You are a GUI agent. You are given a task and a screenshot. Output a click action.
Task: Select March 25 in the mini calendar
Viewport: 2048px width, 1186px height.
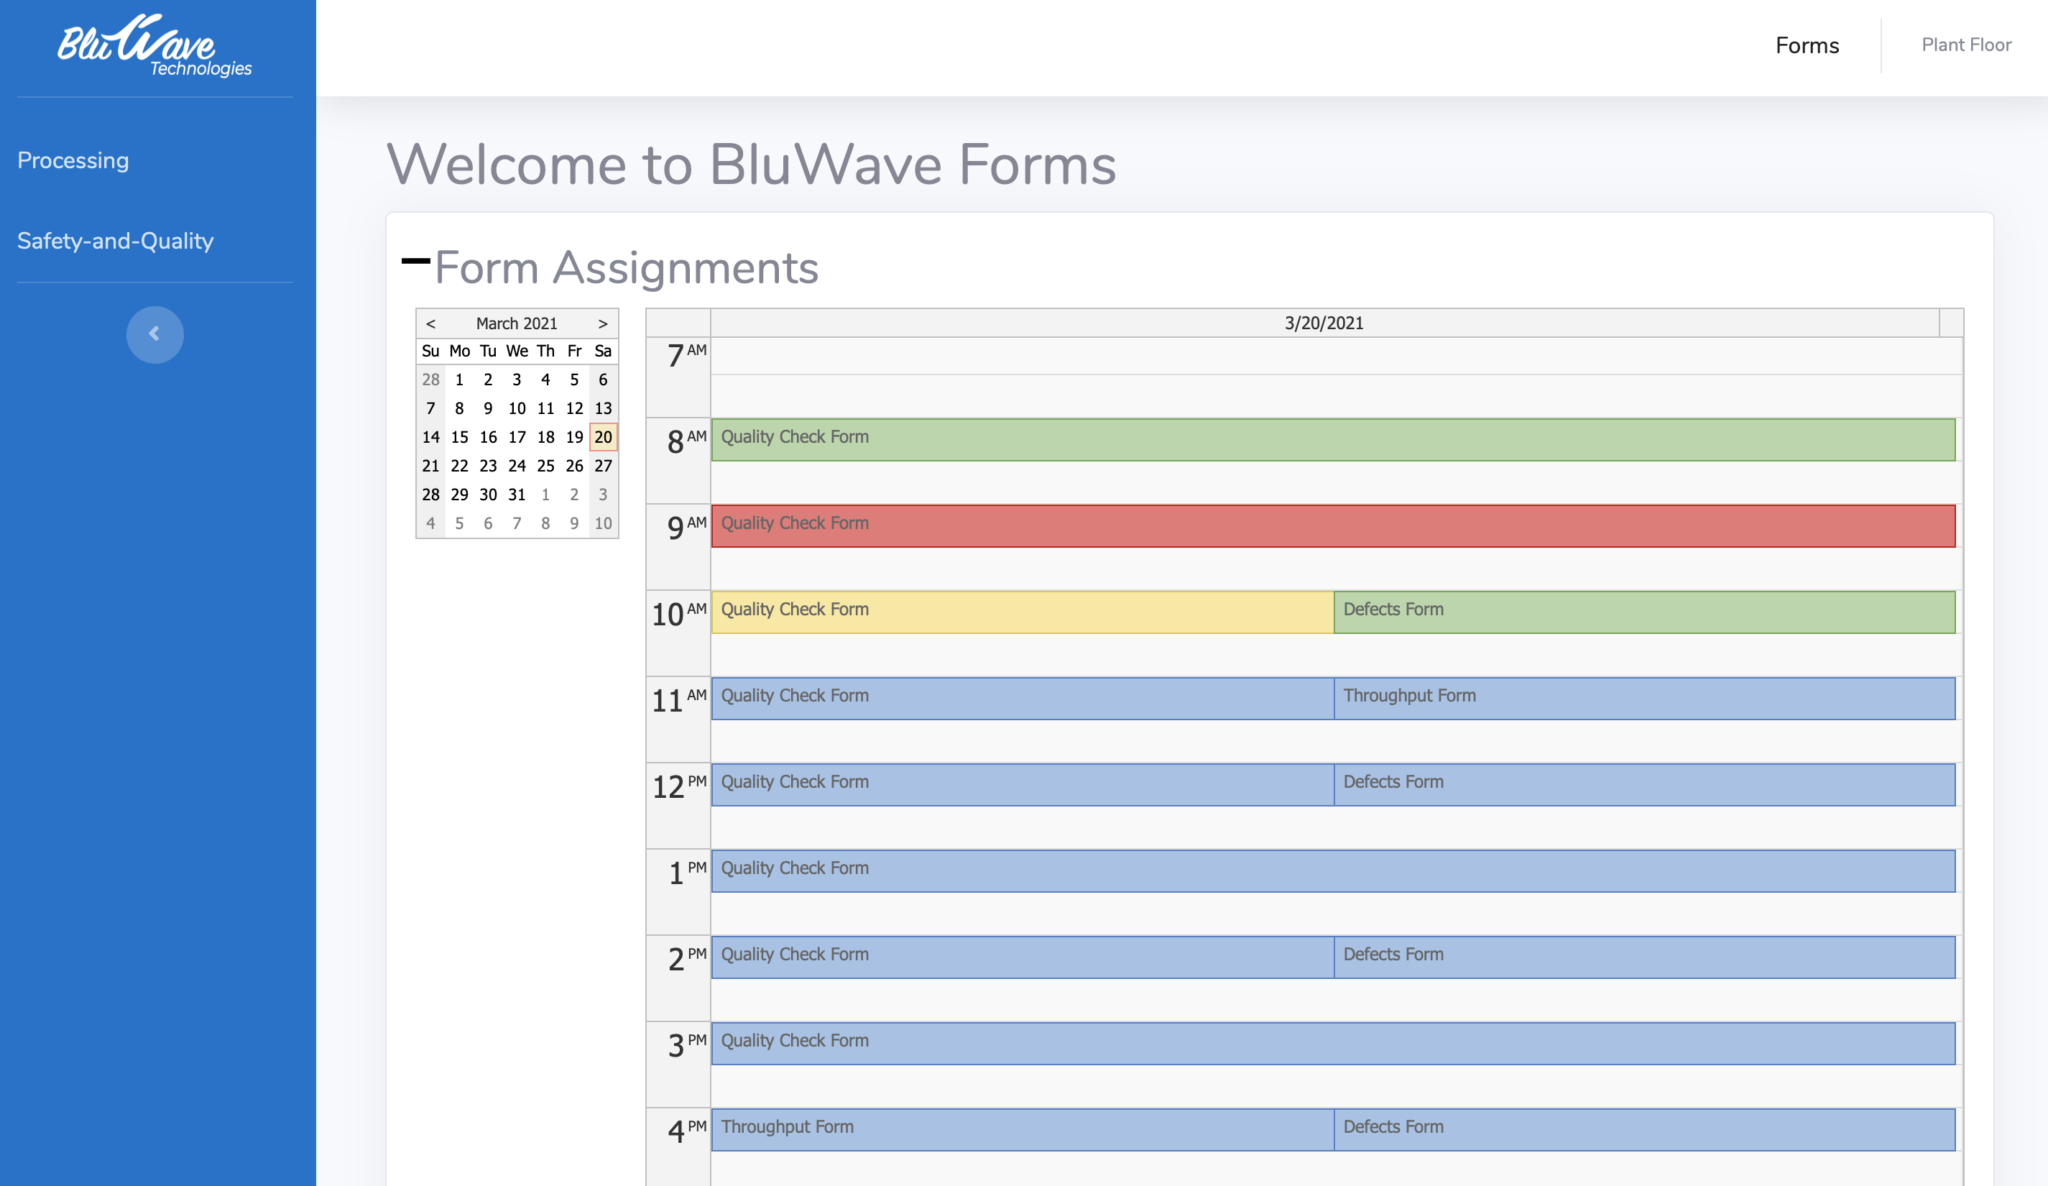click(x=545, y=466)
